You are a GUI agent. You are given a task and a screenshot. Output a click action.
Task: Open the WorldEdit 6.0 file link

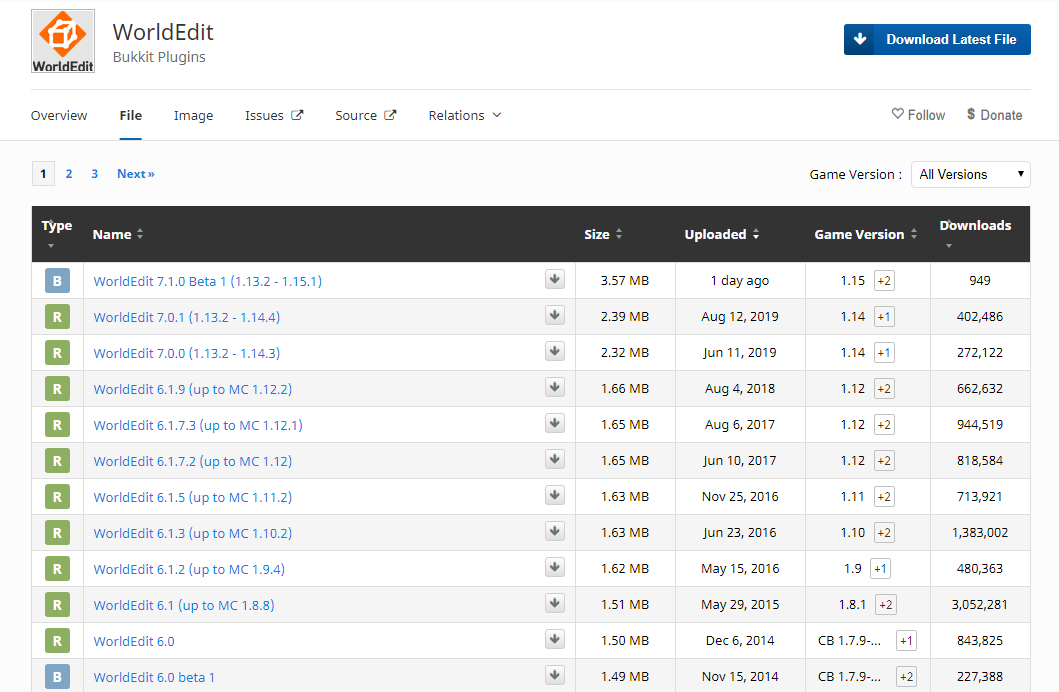pos(134,641)
